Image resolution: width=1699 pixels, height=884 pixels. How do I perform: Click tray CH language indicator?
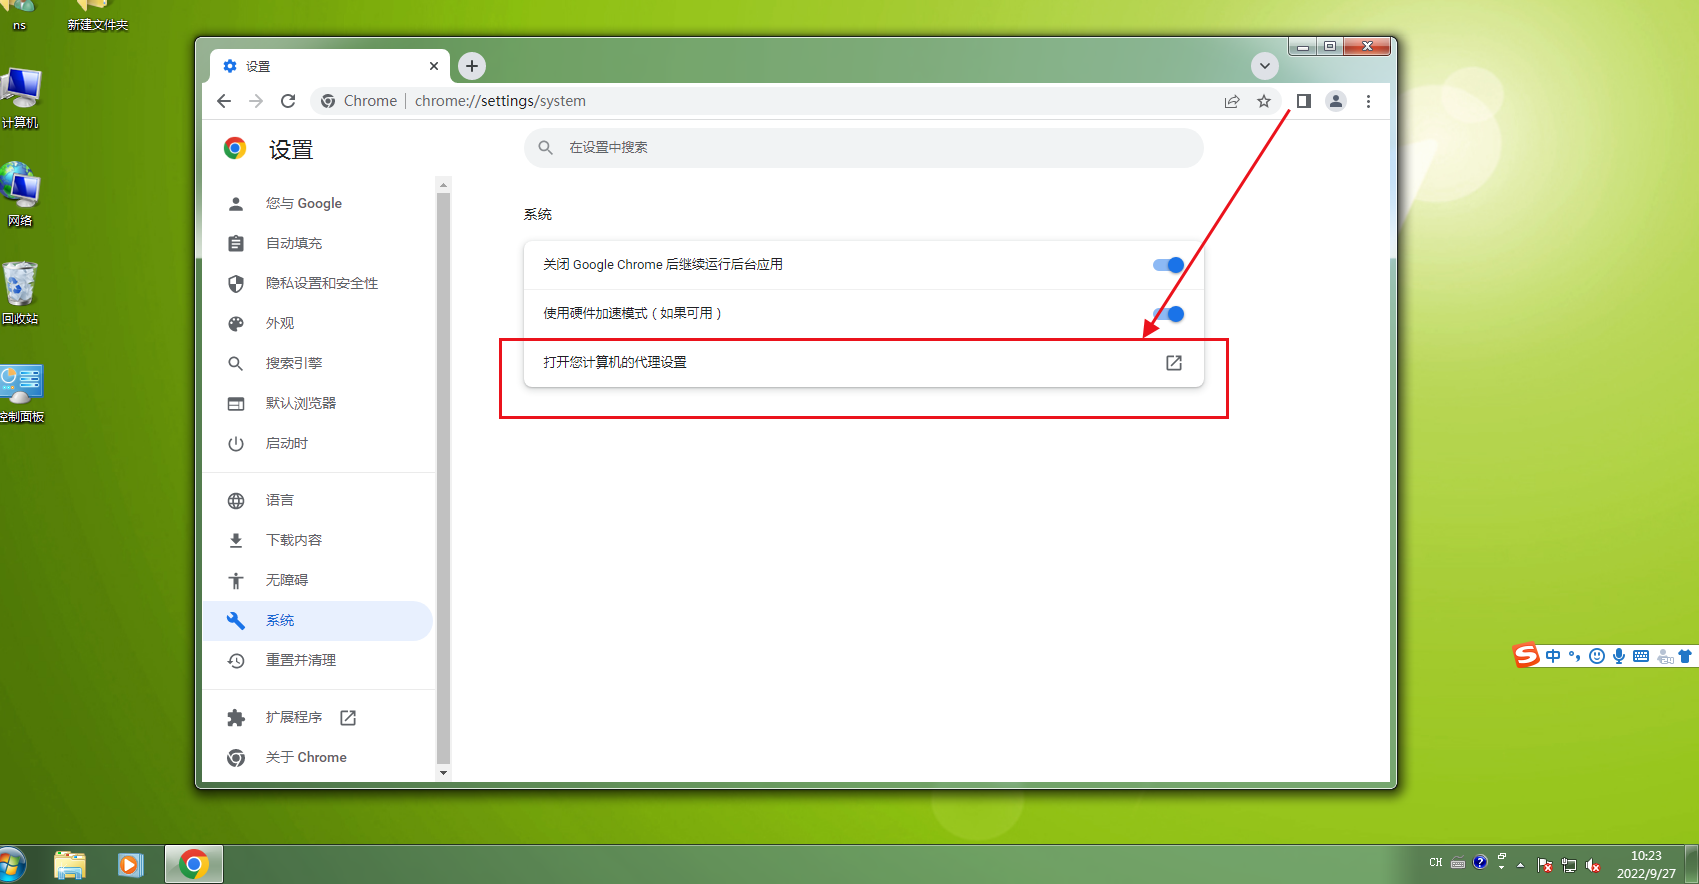point(1436,862)
